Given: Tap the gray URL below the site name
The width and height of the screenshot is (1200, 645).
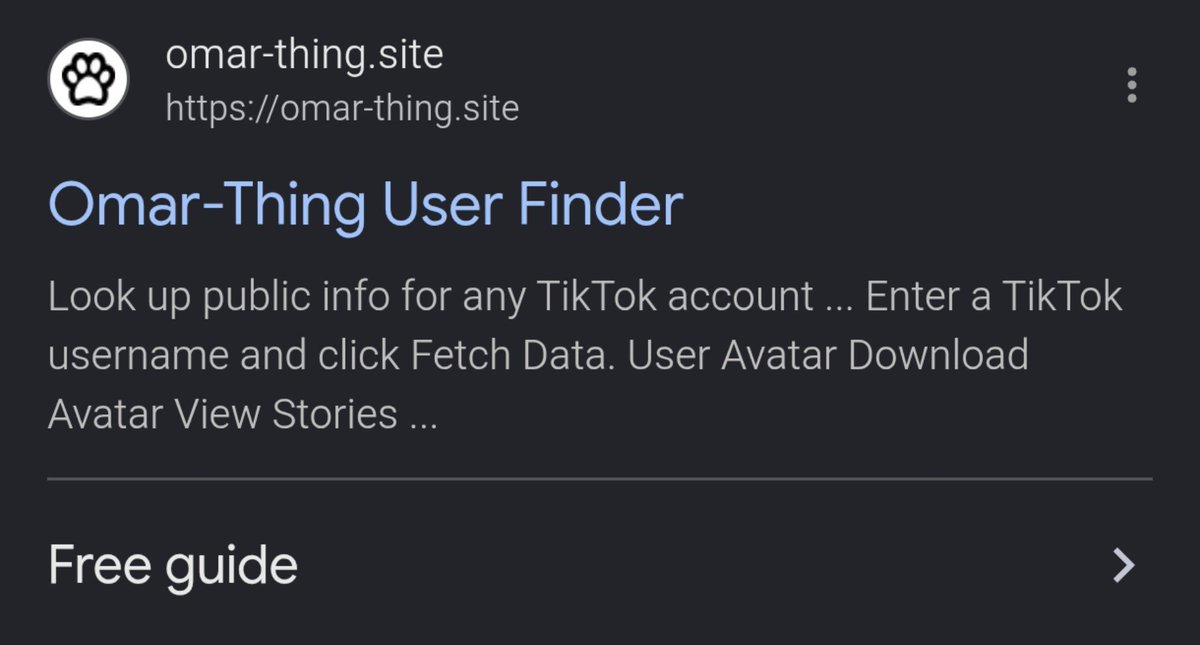Looking at the screenshot, I should pyautogui.click(x=342, y=108).
